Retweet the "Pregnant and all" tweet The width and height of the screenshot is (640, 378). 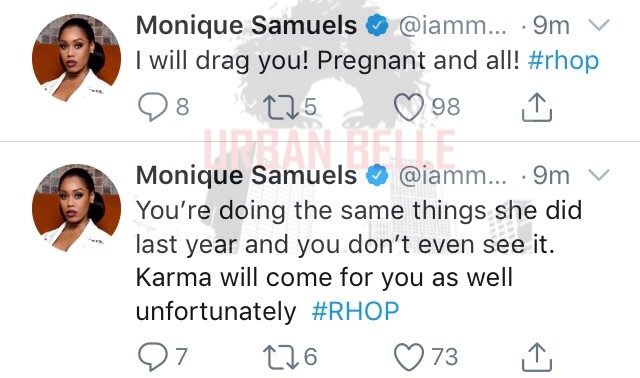(x=280, y=107)
